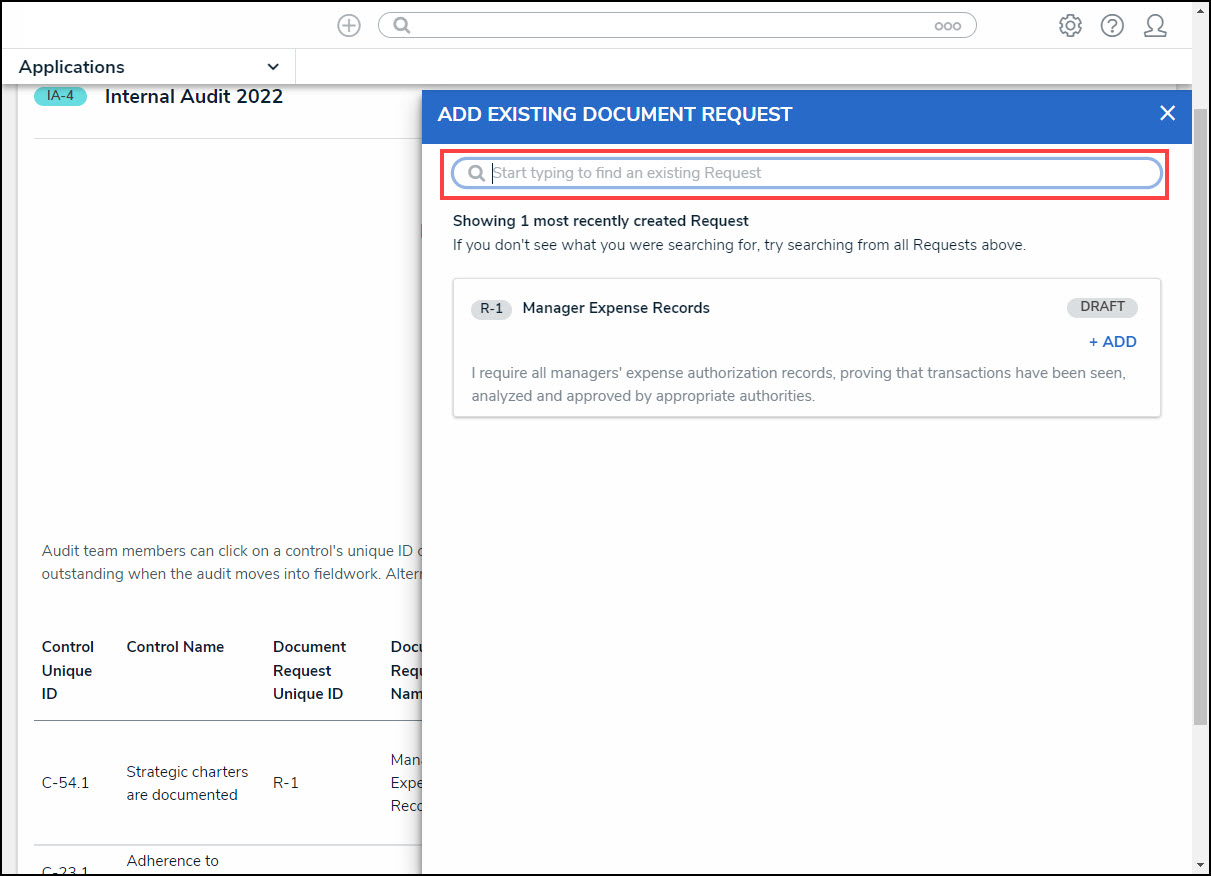Close the Add Existing Document Request panel

pos(1167,113)
